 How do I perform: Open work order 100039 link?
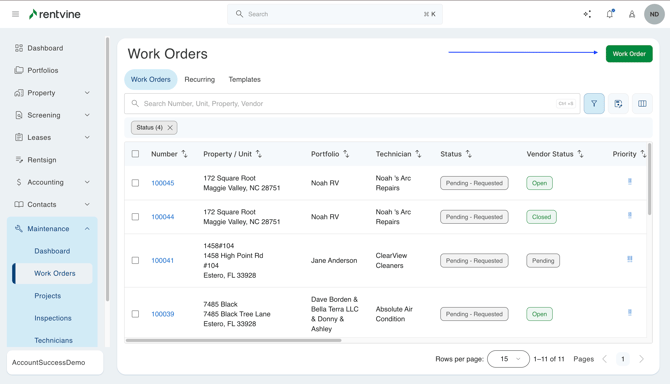pyautogui.click(x=163, y=314)
